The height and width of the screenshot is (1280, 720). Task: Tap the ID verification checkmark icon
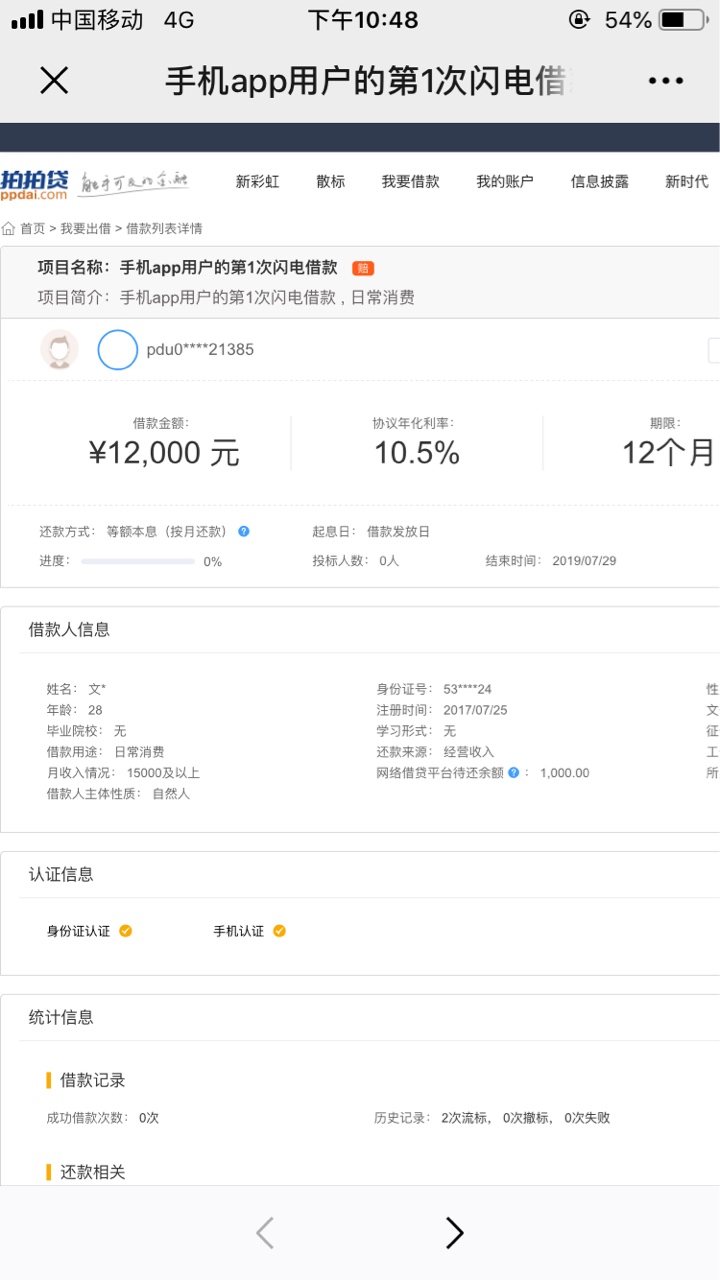(126, 931)
